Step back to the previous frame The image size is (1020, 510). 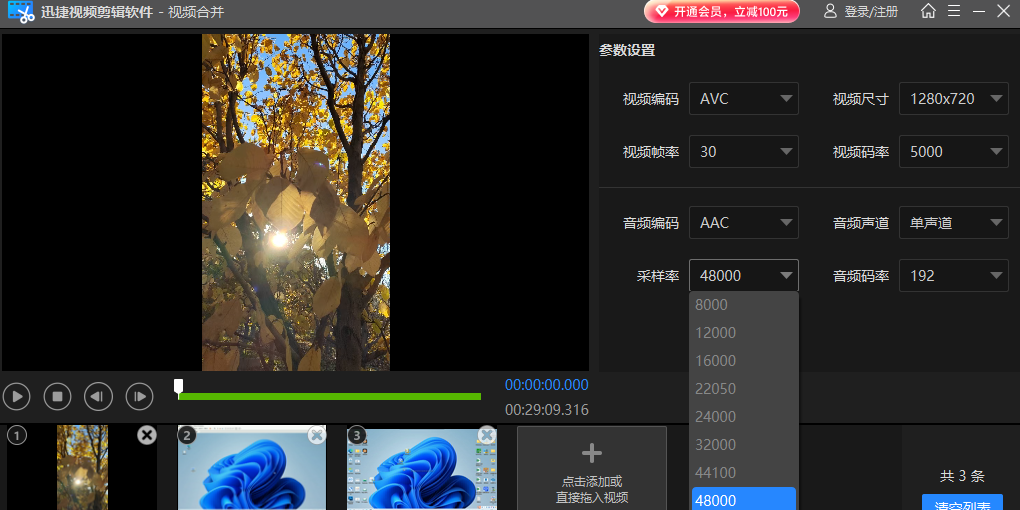tap(98, 396)
